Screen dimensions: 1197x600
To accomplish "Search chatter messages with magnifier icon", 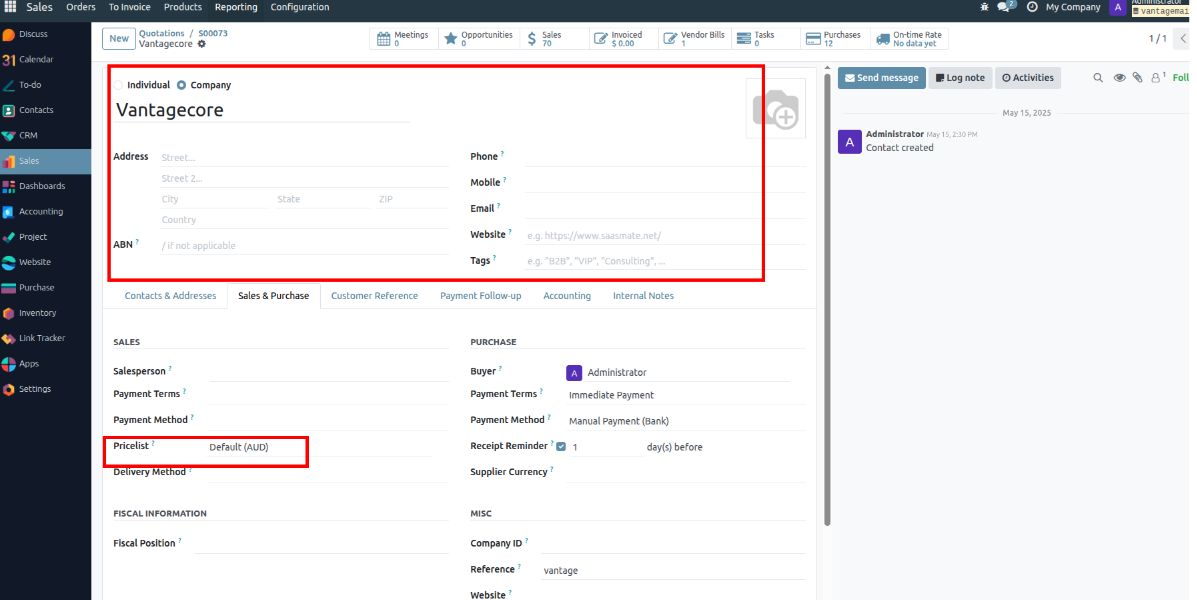I will point(1098,78).
